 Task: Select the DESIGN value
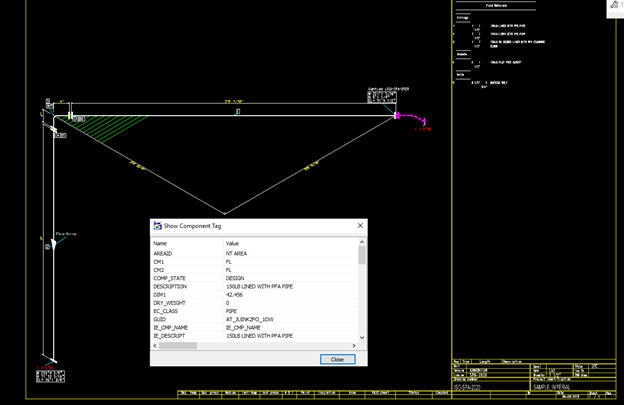(235, 278)
